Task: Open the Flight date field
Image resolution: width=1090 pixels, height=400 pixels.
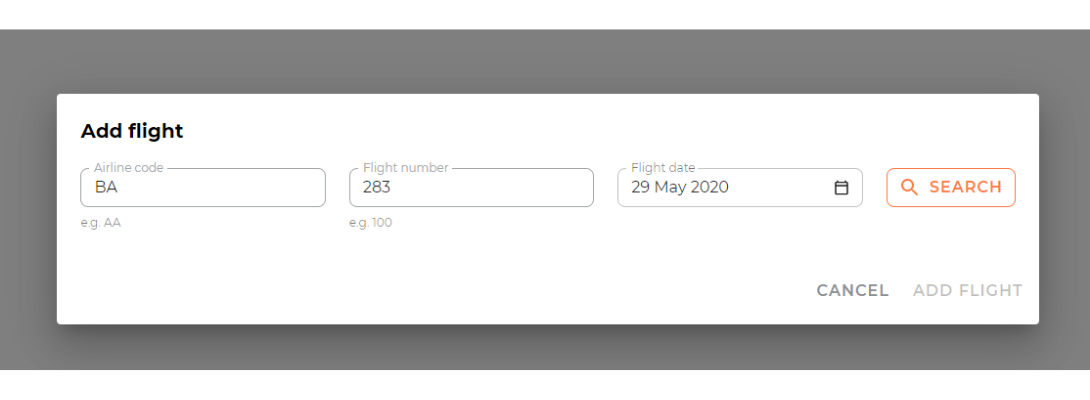Action: (740, 187)
